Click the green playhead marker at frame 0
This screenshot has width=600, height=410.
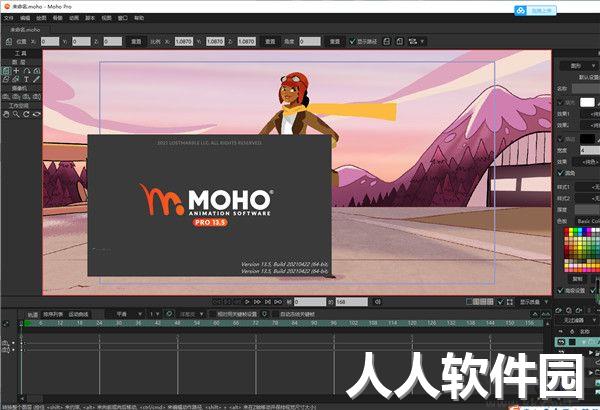click(28, 323)
